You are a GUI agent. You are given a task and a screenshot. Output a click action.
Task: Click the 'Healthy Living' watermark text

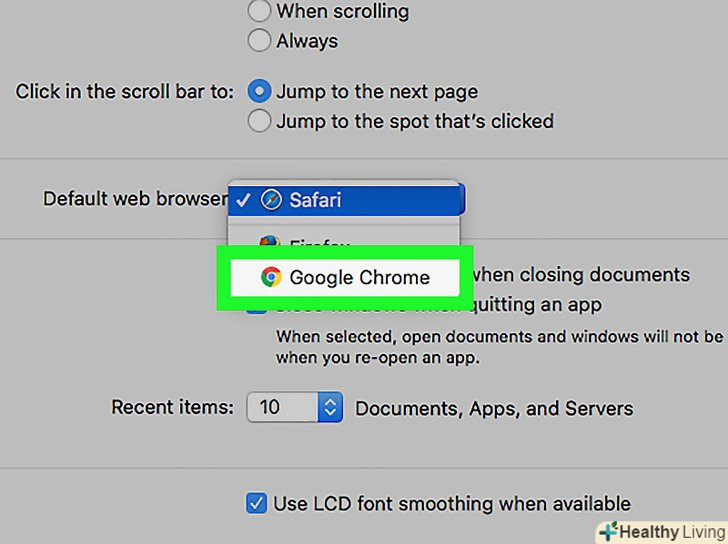(670, 532)
